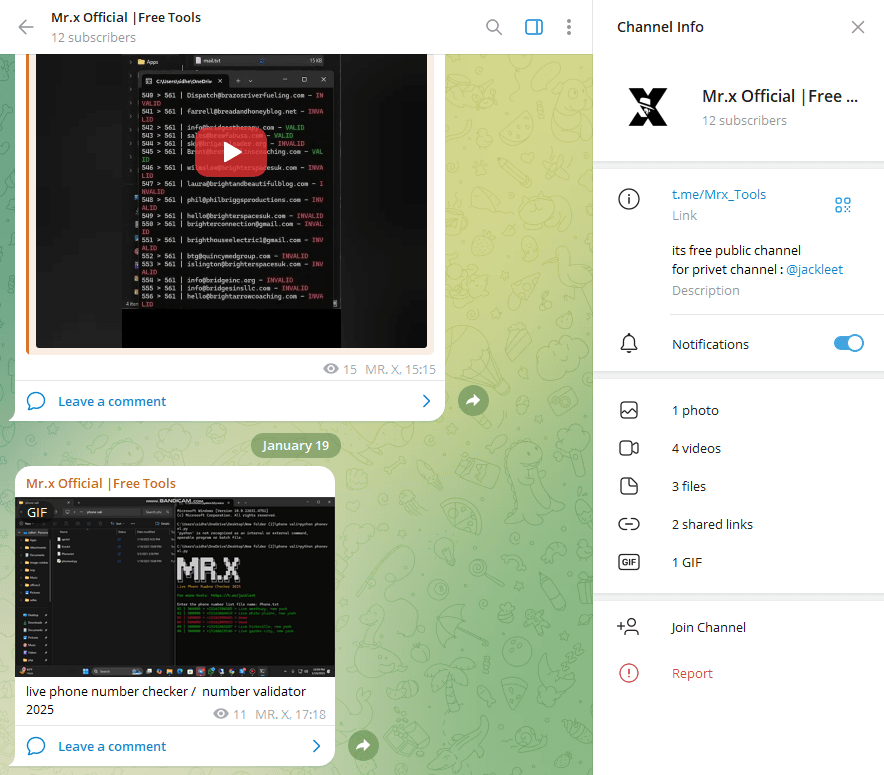This screenshot has height=775, width=884.
Task: Click the GIF media icon in Channel Info
Action: point(629,562)
